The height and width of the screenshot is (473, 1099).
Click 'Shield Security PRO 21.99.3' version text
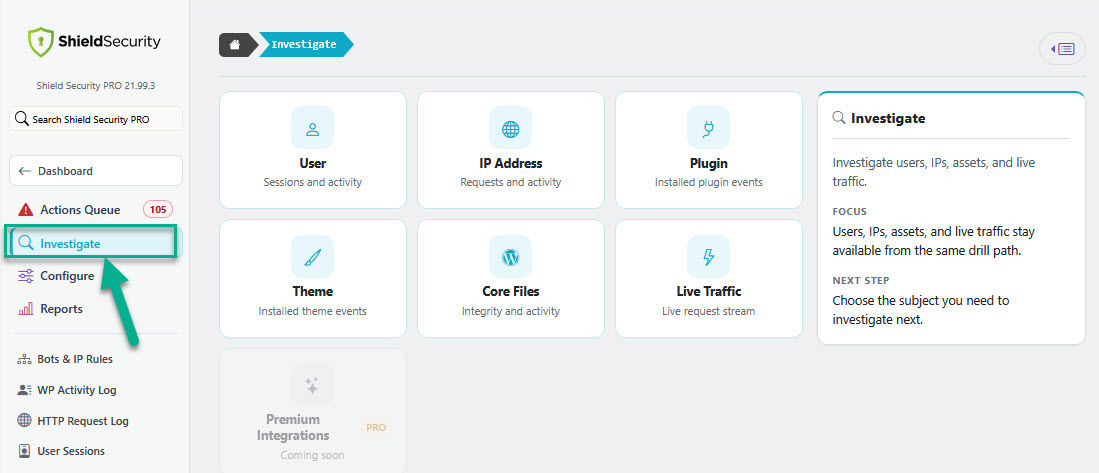coord(95,85)
